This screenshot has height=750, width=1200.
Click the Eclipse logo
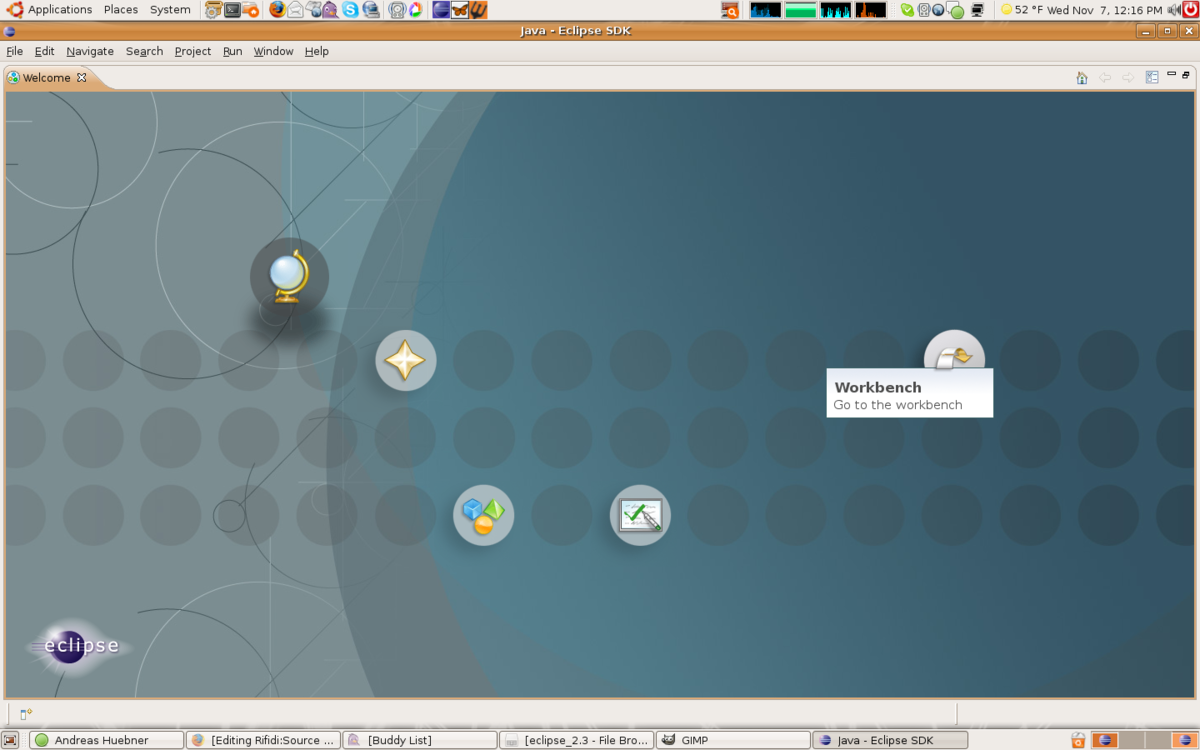79,646
